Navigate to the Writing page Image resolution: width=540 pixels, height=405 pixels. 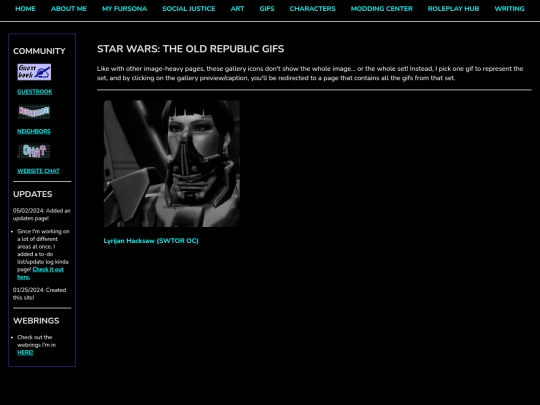[509, 9]
